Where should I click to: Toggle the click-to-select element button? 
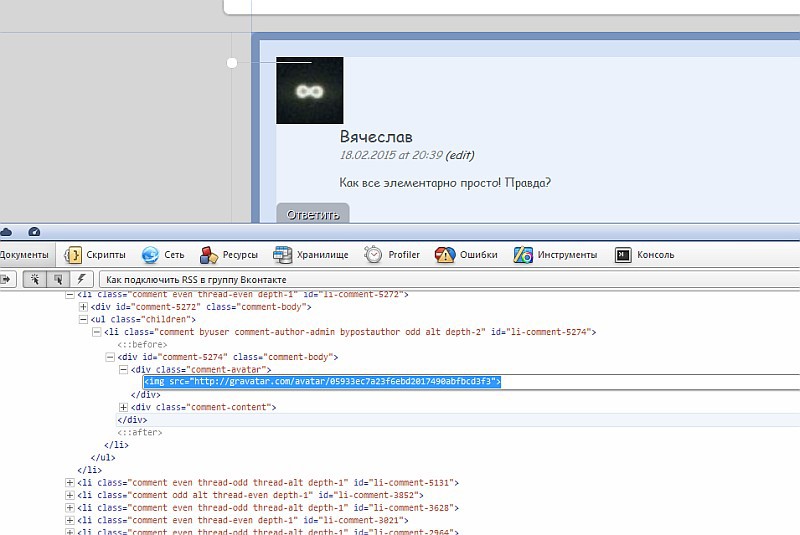click(x=35, y=279)
